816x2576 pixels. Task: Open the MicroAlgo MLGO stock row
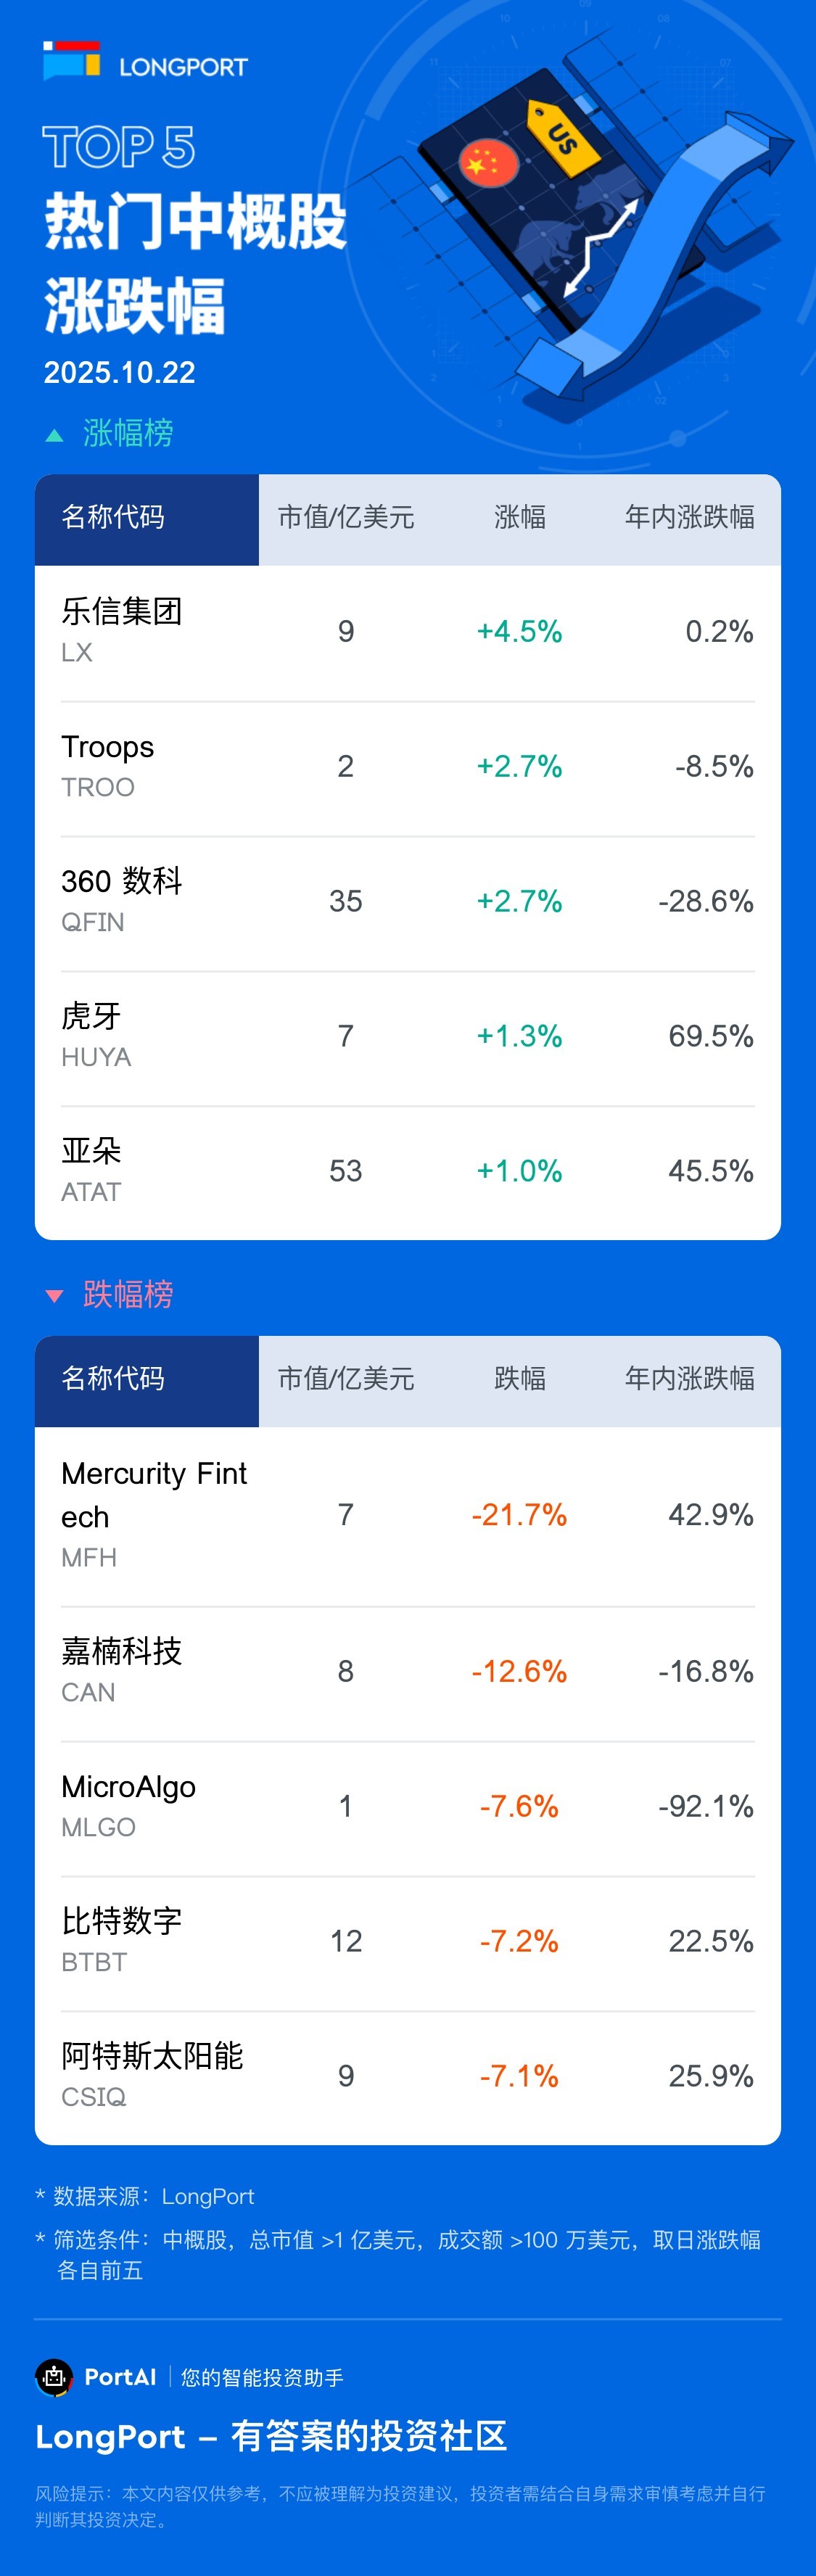pos(407,1806)
